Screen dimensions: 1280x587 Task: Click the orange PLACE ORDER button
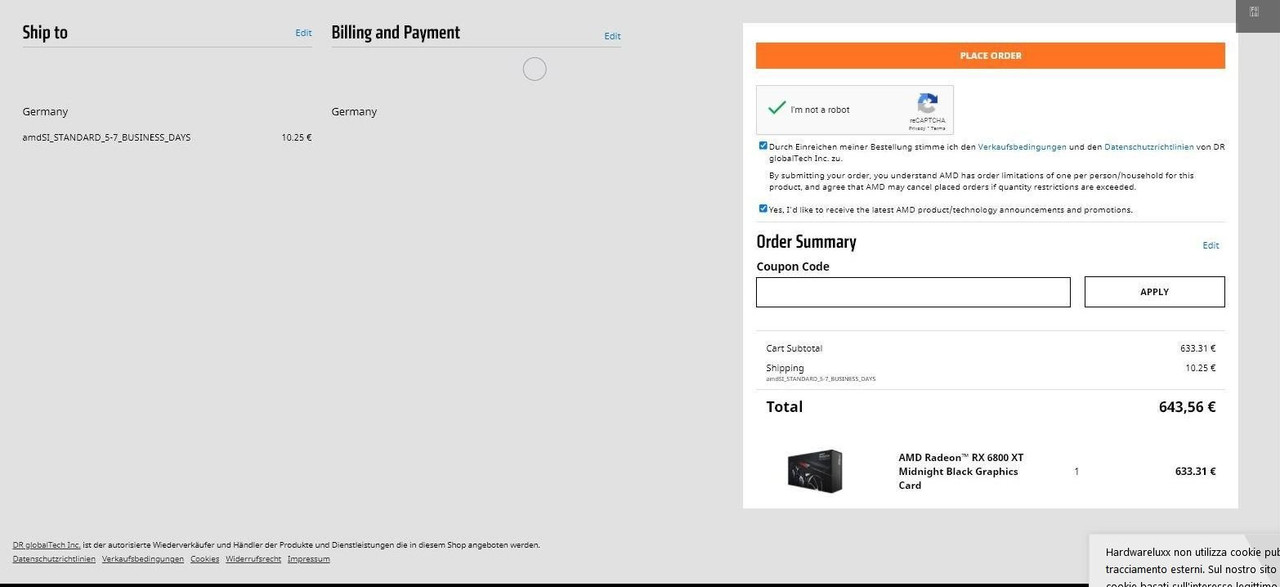990,56
